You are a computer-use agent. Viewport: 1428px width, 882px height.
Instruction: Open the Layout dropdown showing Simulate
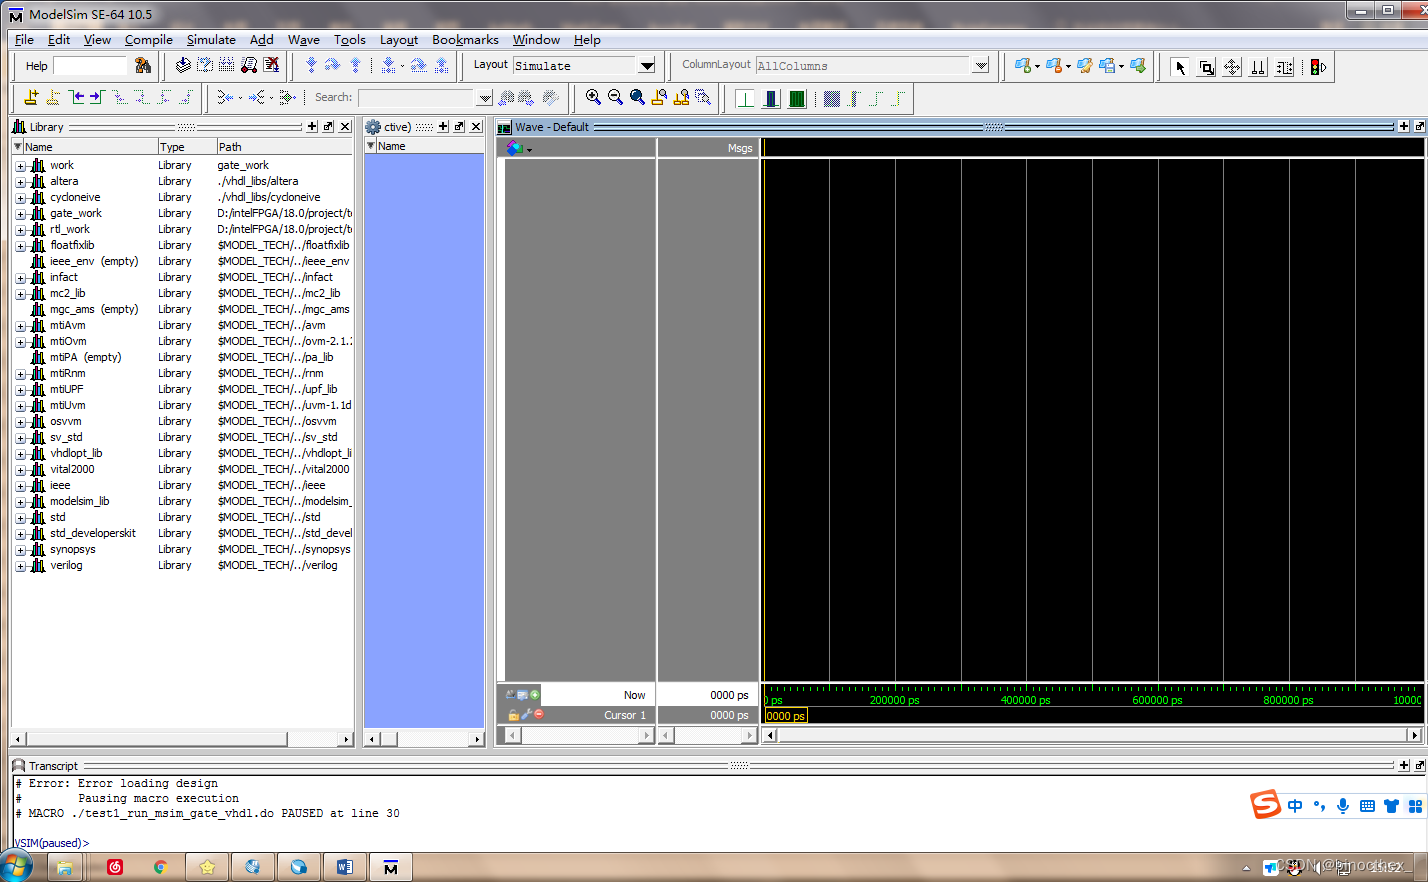(x=645, y=65)
